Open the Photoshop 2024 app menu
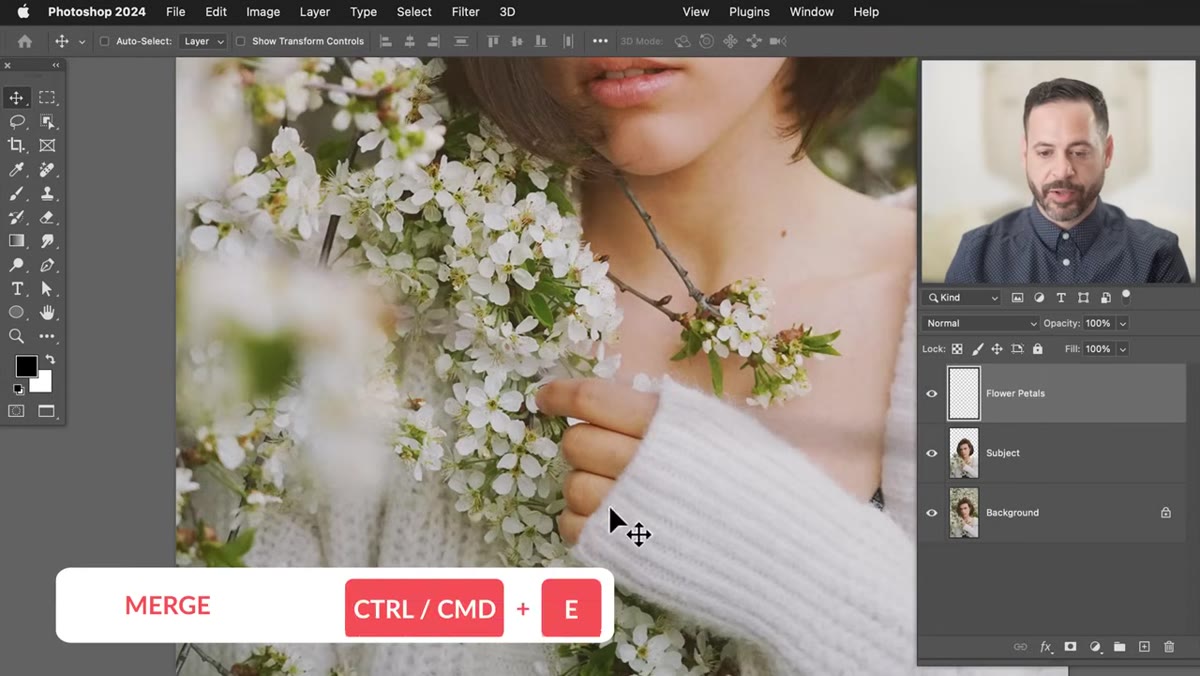The image size is (1200, 676). tap(97, 12)
